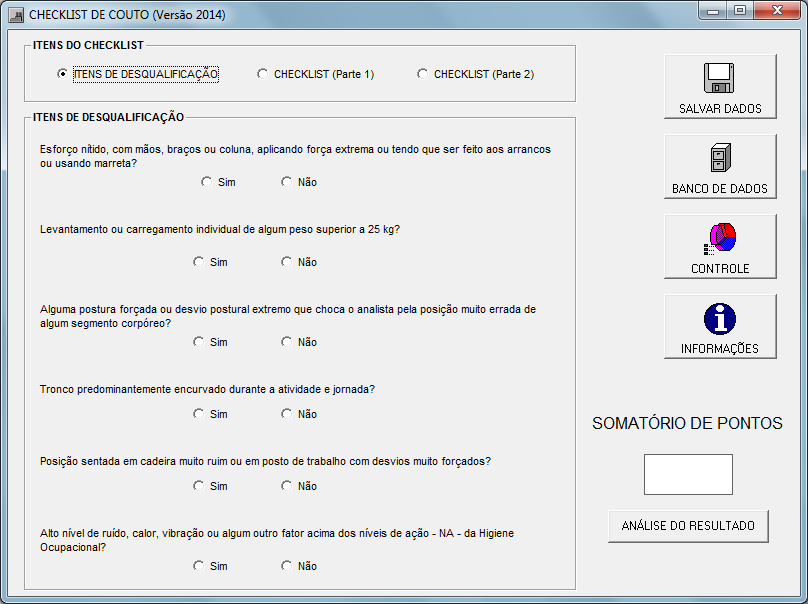Click the Somatório de Pontos field
The width and height of the screenshot is (808, 604).
click(x=688, y=474)
